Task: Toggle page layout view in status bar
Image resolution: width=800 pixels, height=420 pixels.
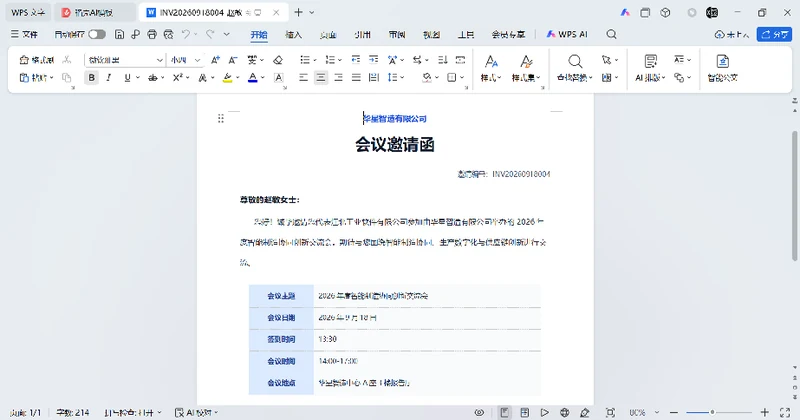Action: point(505,412)
